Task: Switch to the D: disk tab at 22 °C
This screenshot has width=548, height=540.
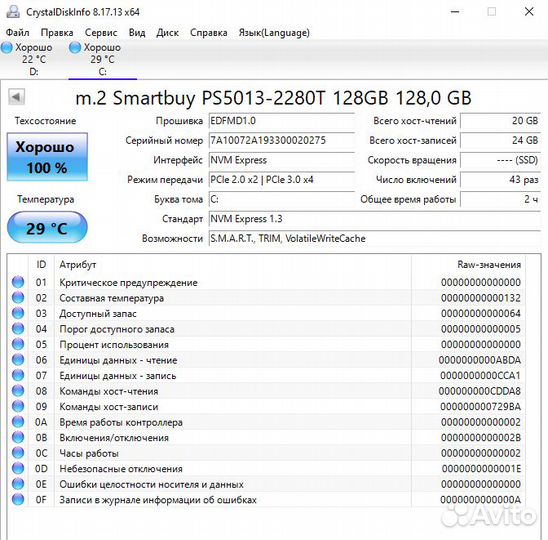Action: 34,59
